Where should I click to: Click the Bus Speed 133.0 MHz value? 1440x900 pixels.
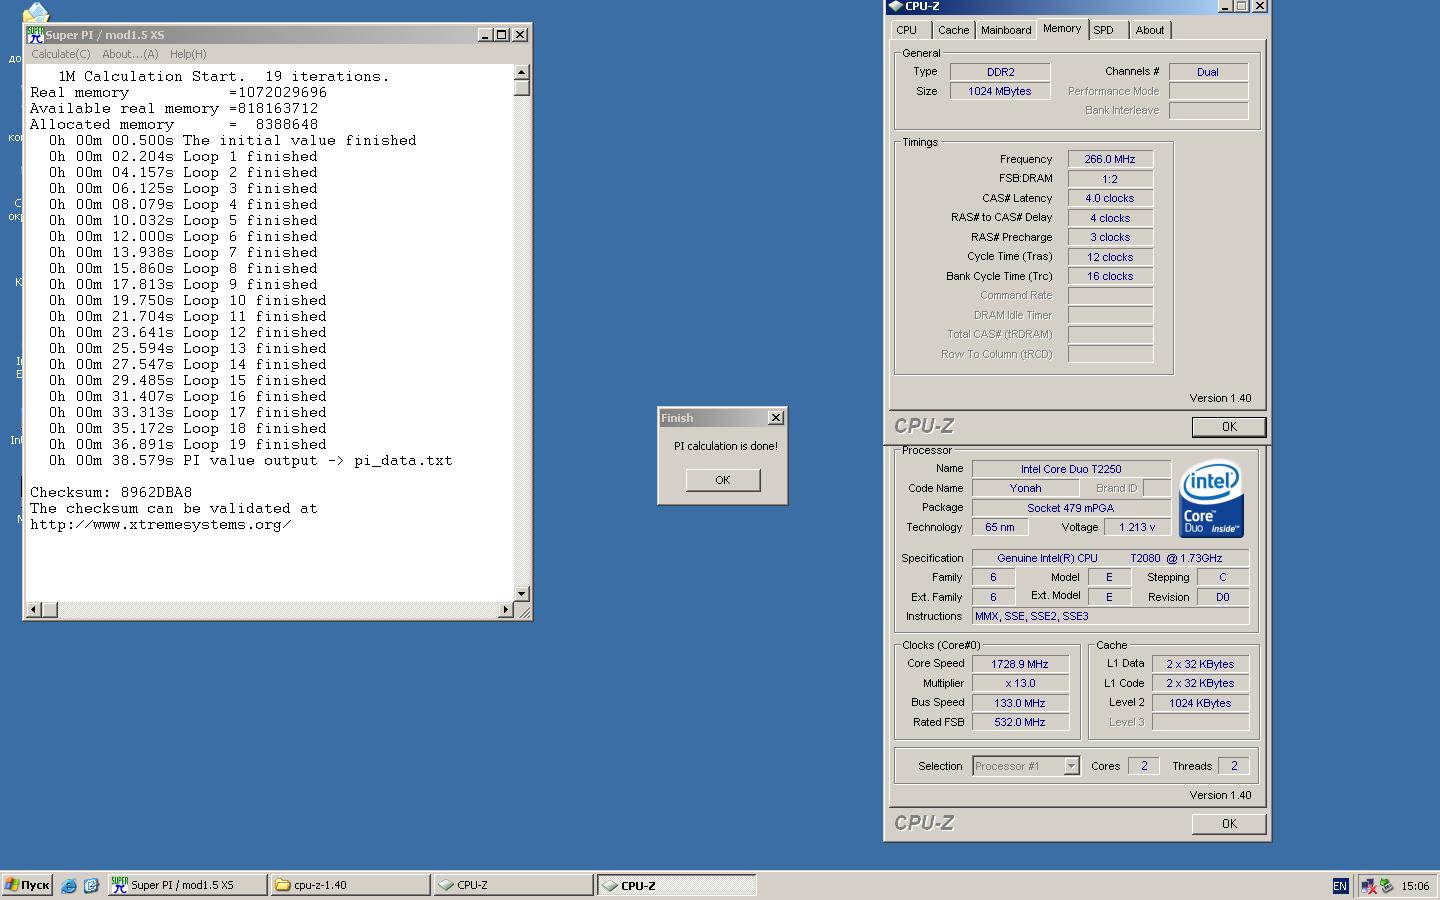[x=1020, y=703]
